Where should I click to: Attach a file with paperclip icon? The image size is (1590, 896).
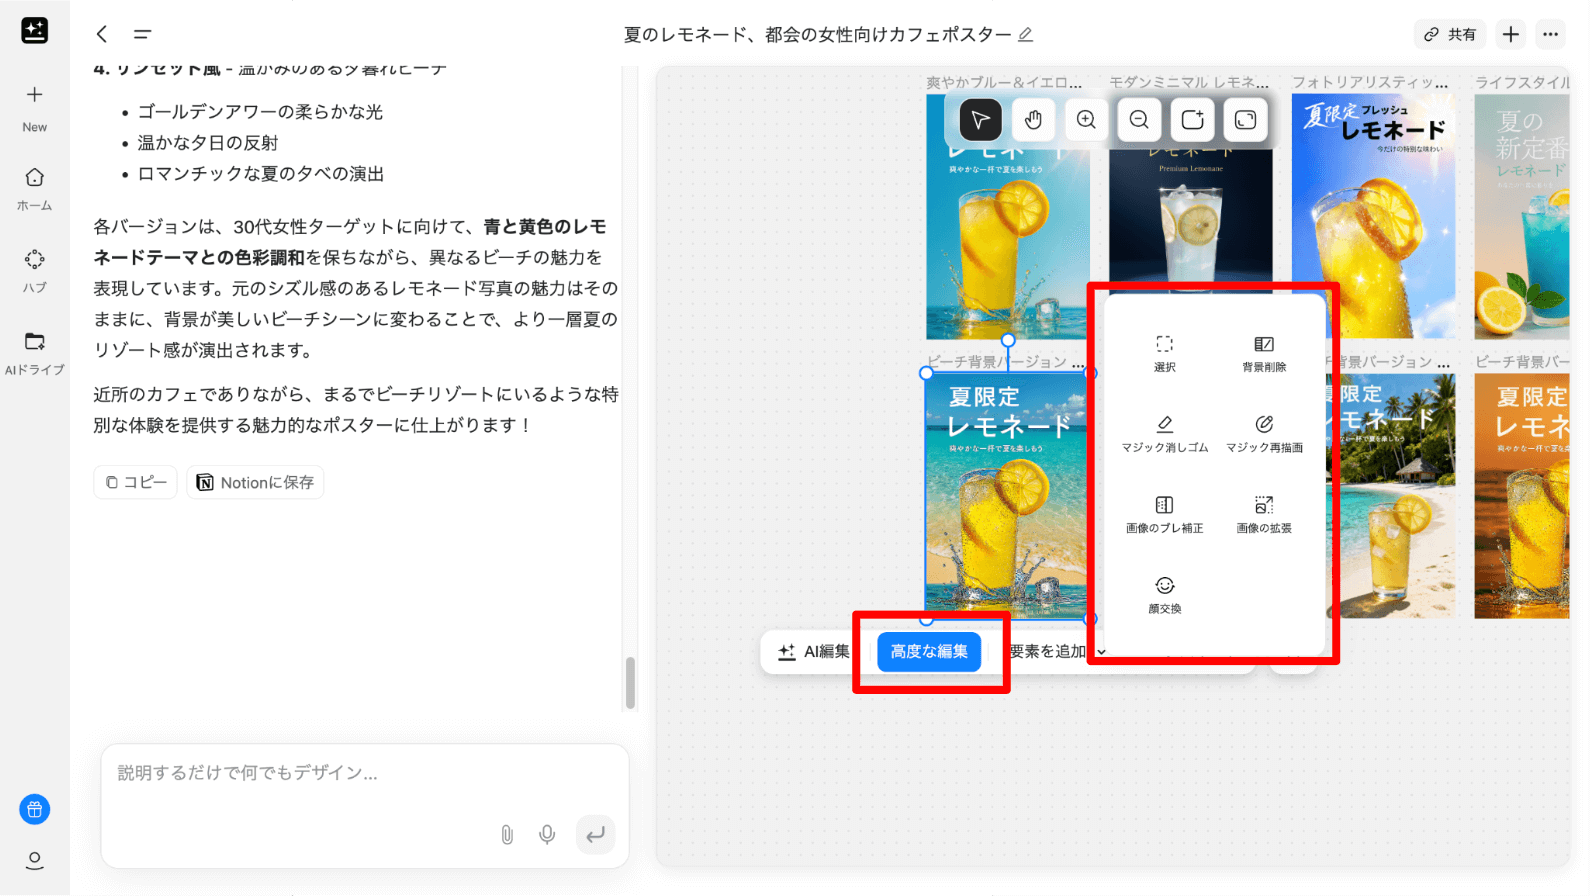[507, 834]
